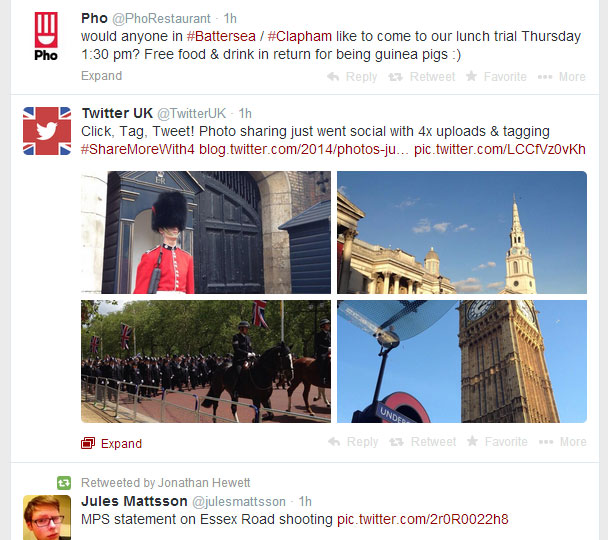
Task: View the Big Ben and Underground photo
Action: tap(462, 361)
